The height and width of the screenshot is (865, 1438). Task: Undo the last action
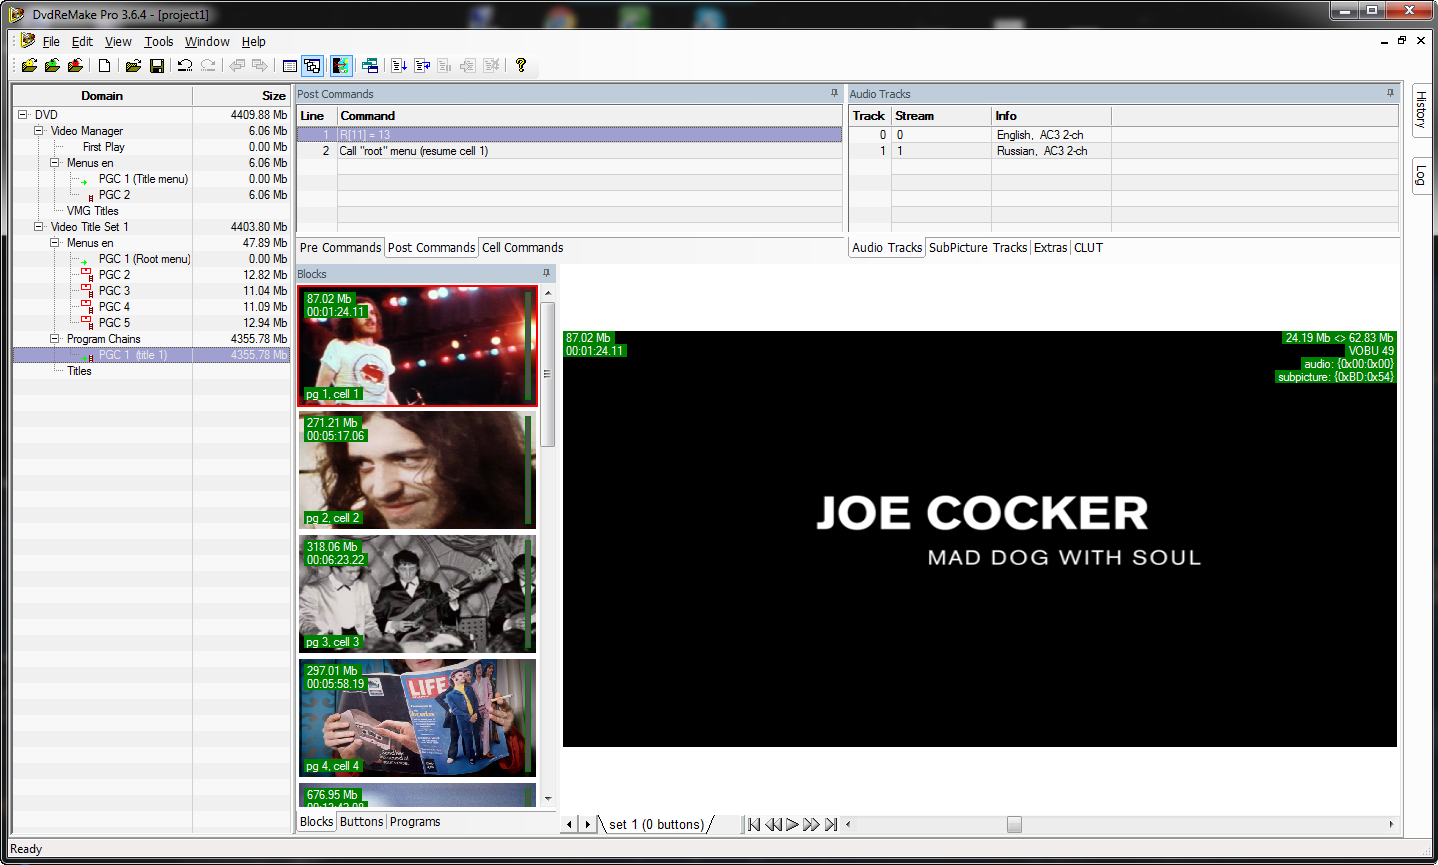(185, 65)
